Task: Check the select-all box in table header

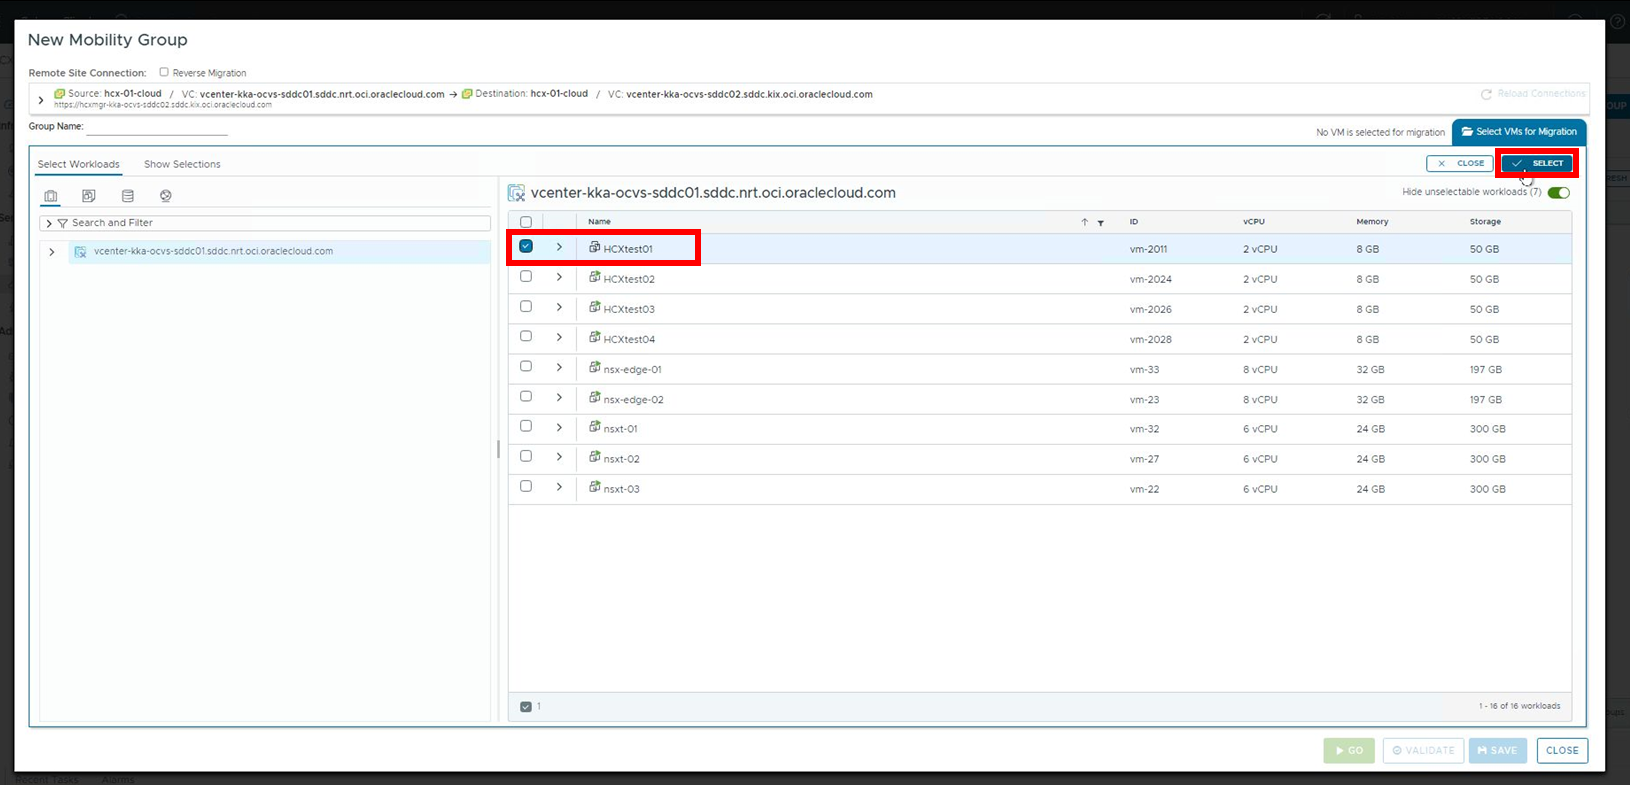Action: (x=526, y=222)
